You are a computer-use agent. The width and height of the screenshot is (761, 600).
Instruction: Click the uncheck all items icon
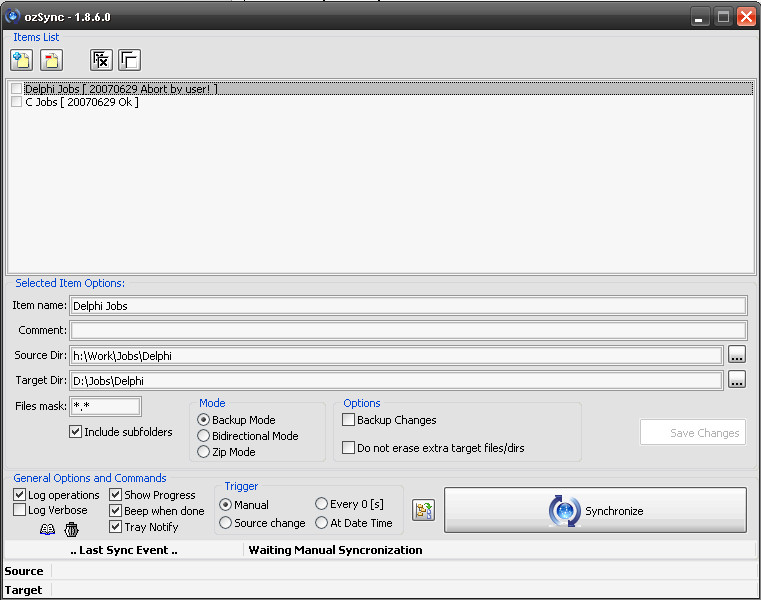pyautogui.click(x=101, y=60)
